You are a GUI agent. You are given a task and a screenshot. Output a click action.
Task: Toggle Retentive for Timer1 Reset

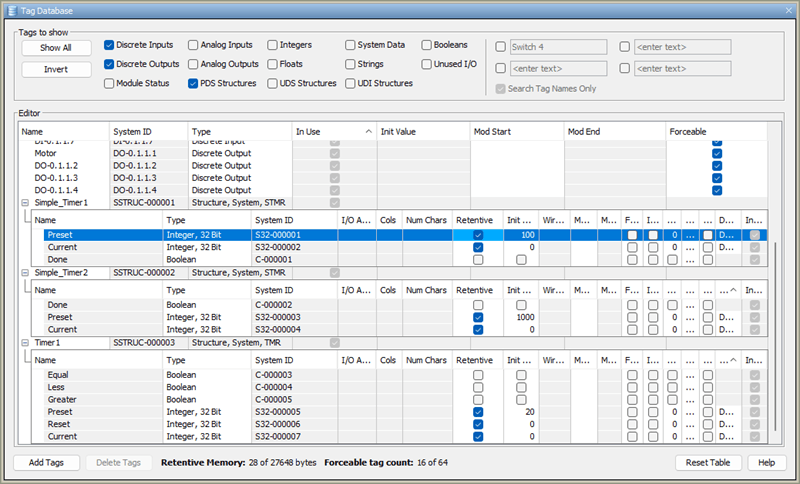pos(478,424)
